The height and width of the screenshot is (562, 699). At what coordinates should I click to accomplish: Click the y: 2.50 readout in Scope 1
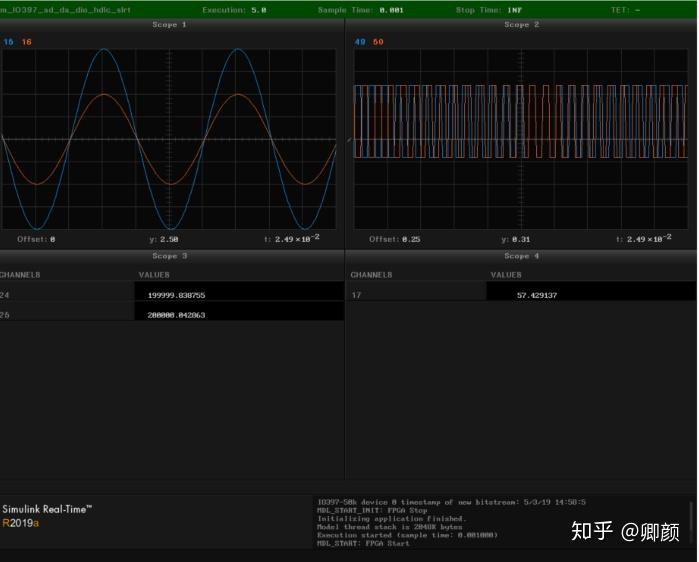point(163,239)
